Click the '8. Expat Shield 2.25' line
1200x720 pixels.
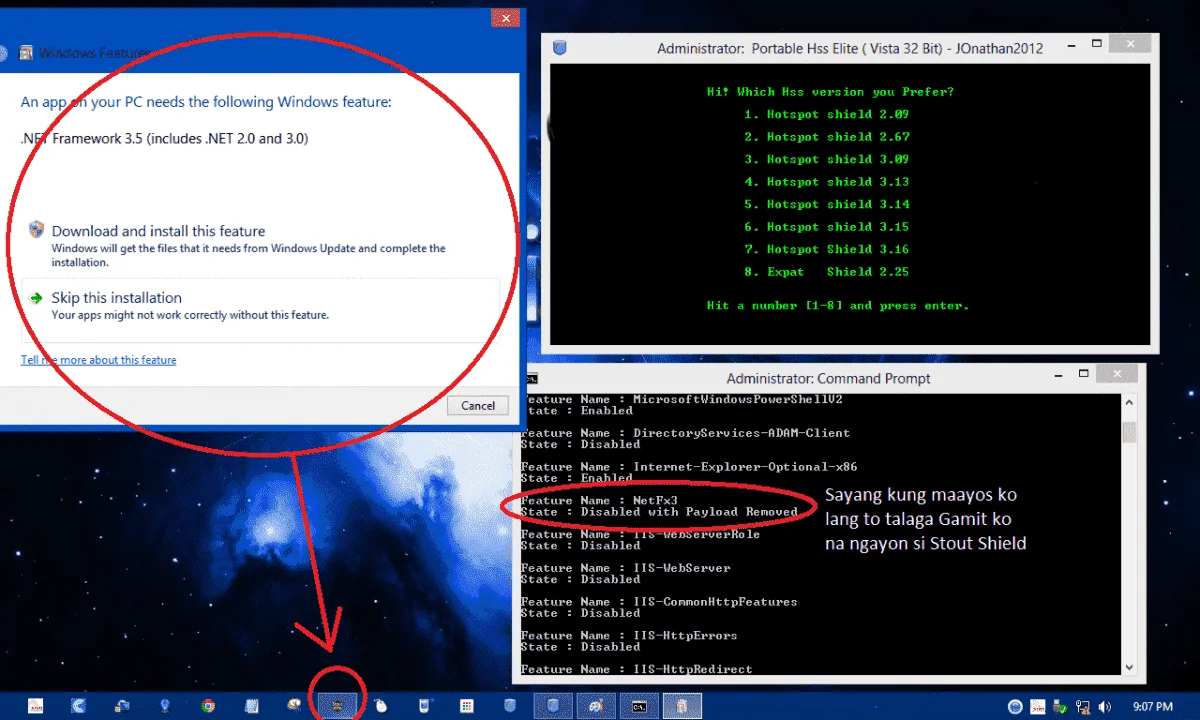827,272
